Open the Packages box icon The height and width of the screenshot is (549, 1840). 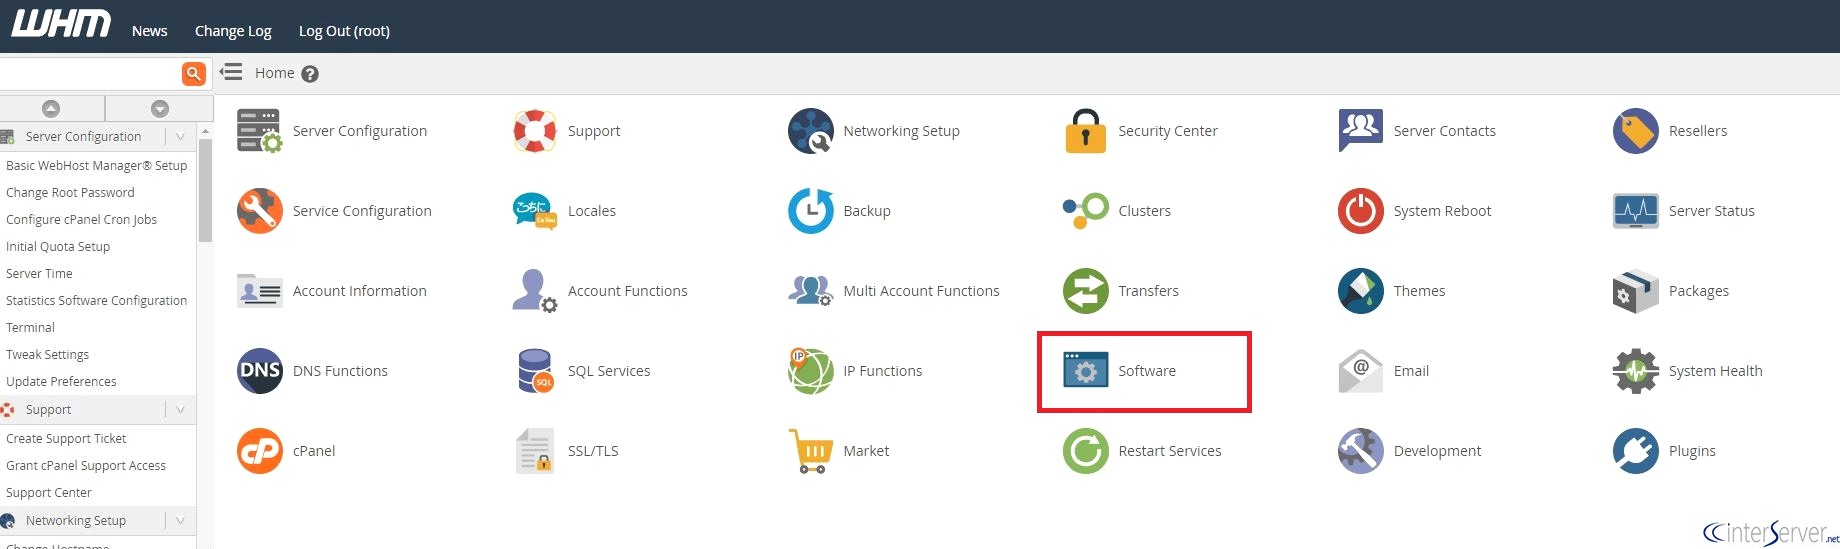coord(1636,291)
